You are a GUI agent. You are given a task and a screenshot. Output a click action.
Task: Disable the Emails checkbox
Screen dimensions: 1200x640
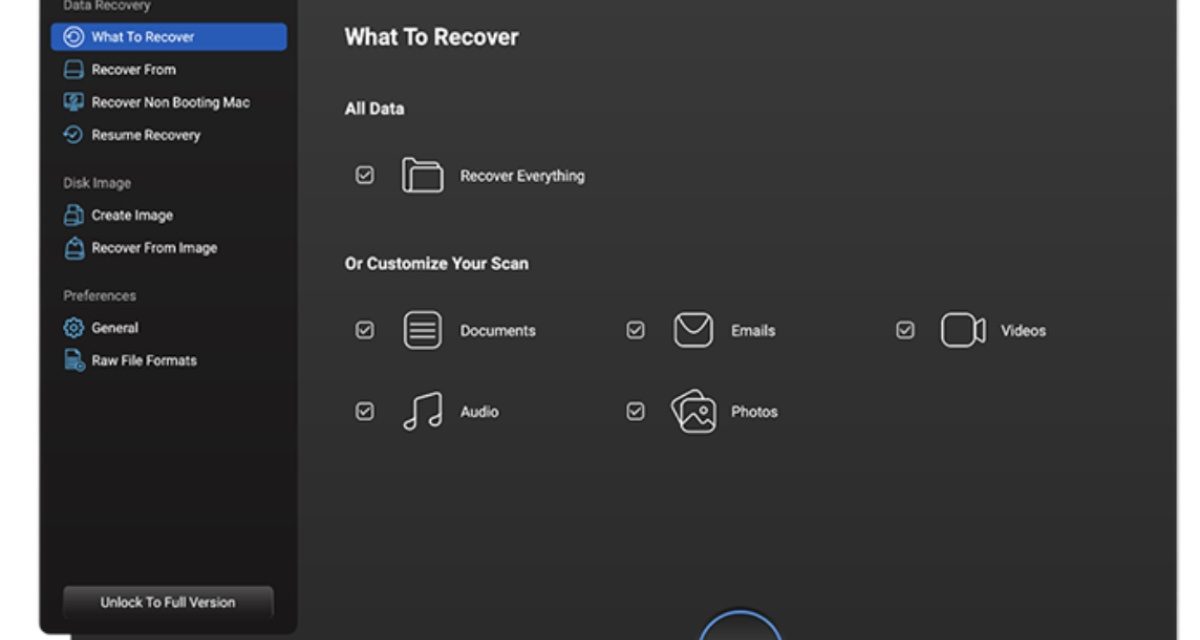[x=635, y=330]
